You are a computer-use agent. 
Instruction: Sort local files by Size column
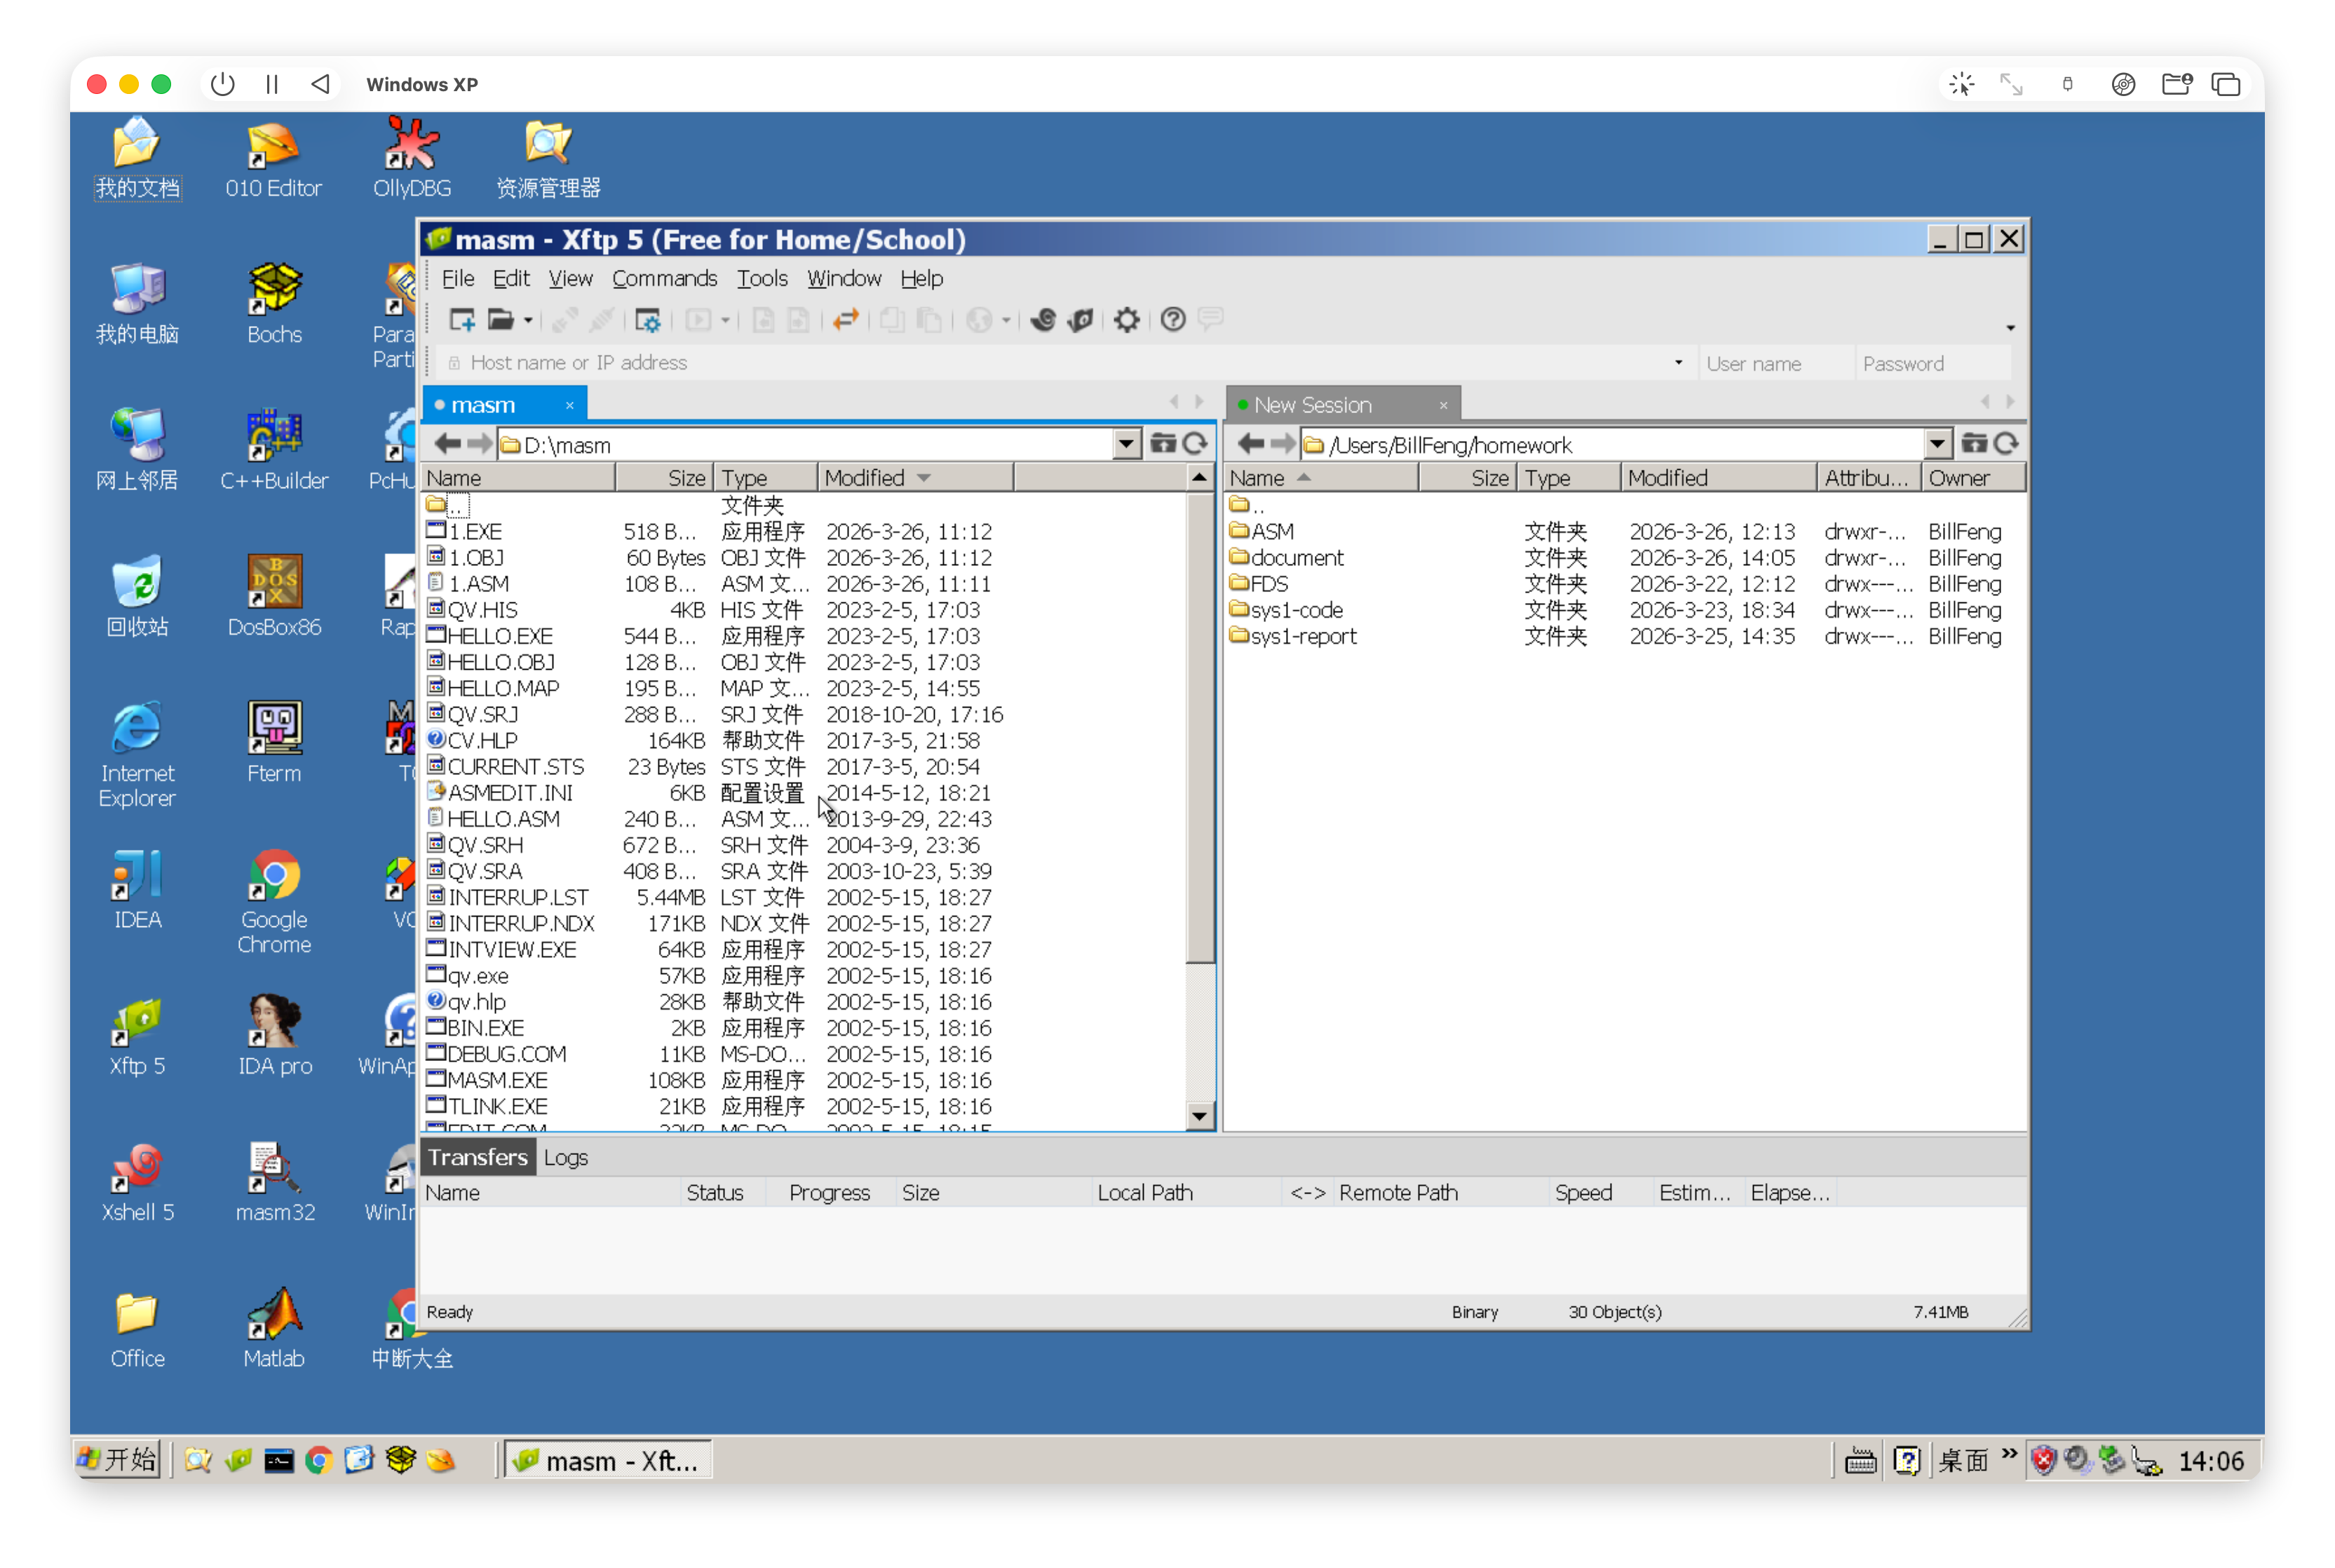663,478
